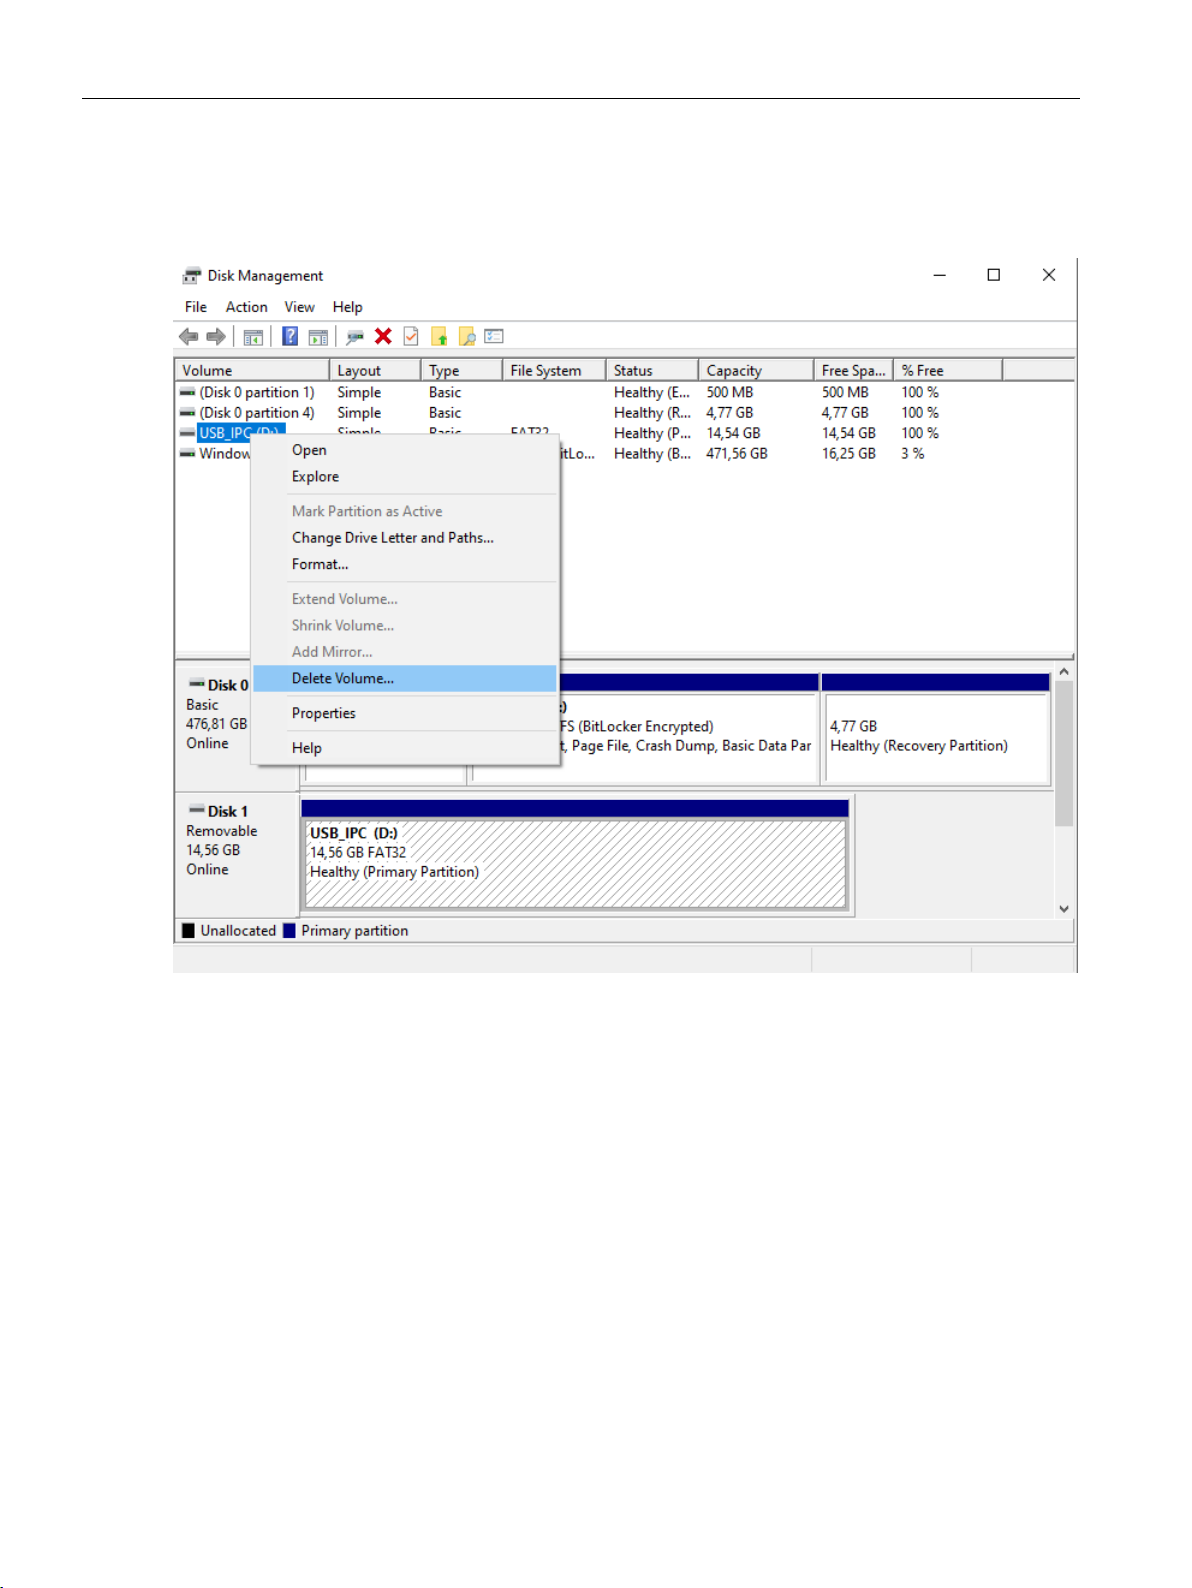Sort by the Status column header
Screen dimensions: 1192x1588
652,370
